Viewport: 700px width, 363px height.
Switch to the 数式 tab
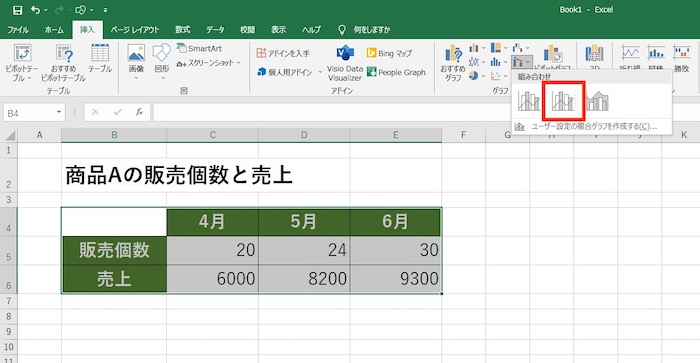click(183, 30)
